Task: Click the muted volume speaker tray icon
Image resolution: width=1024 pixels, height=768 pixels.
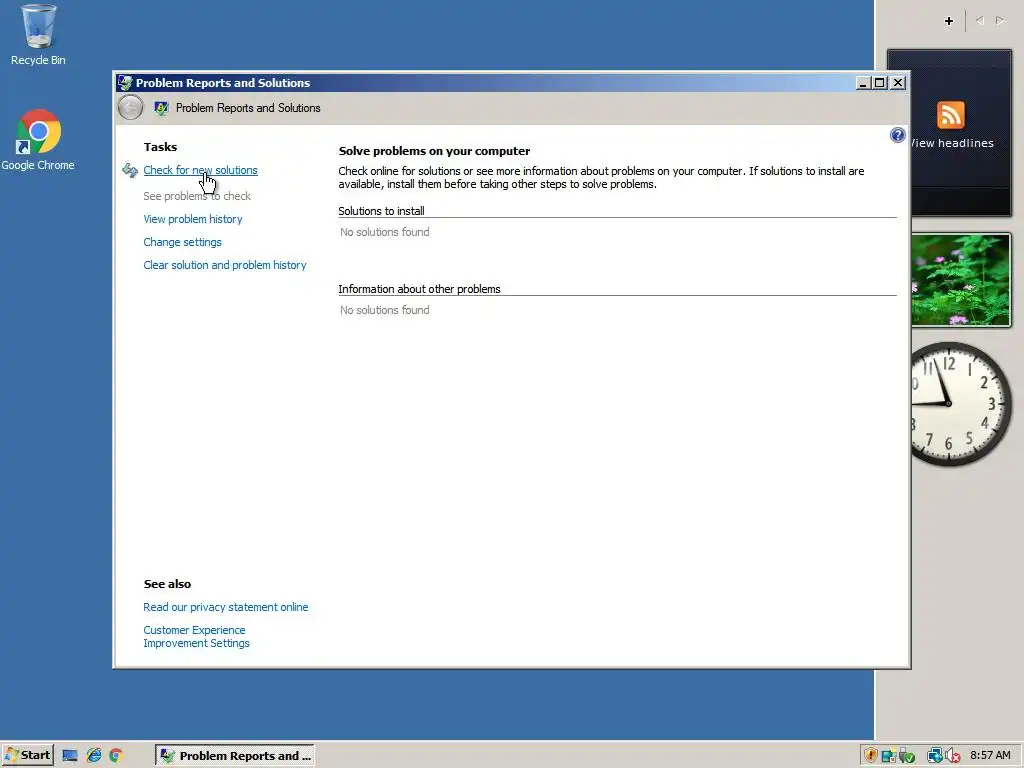Action: (x=953, y=756)
